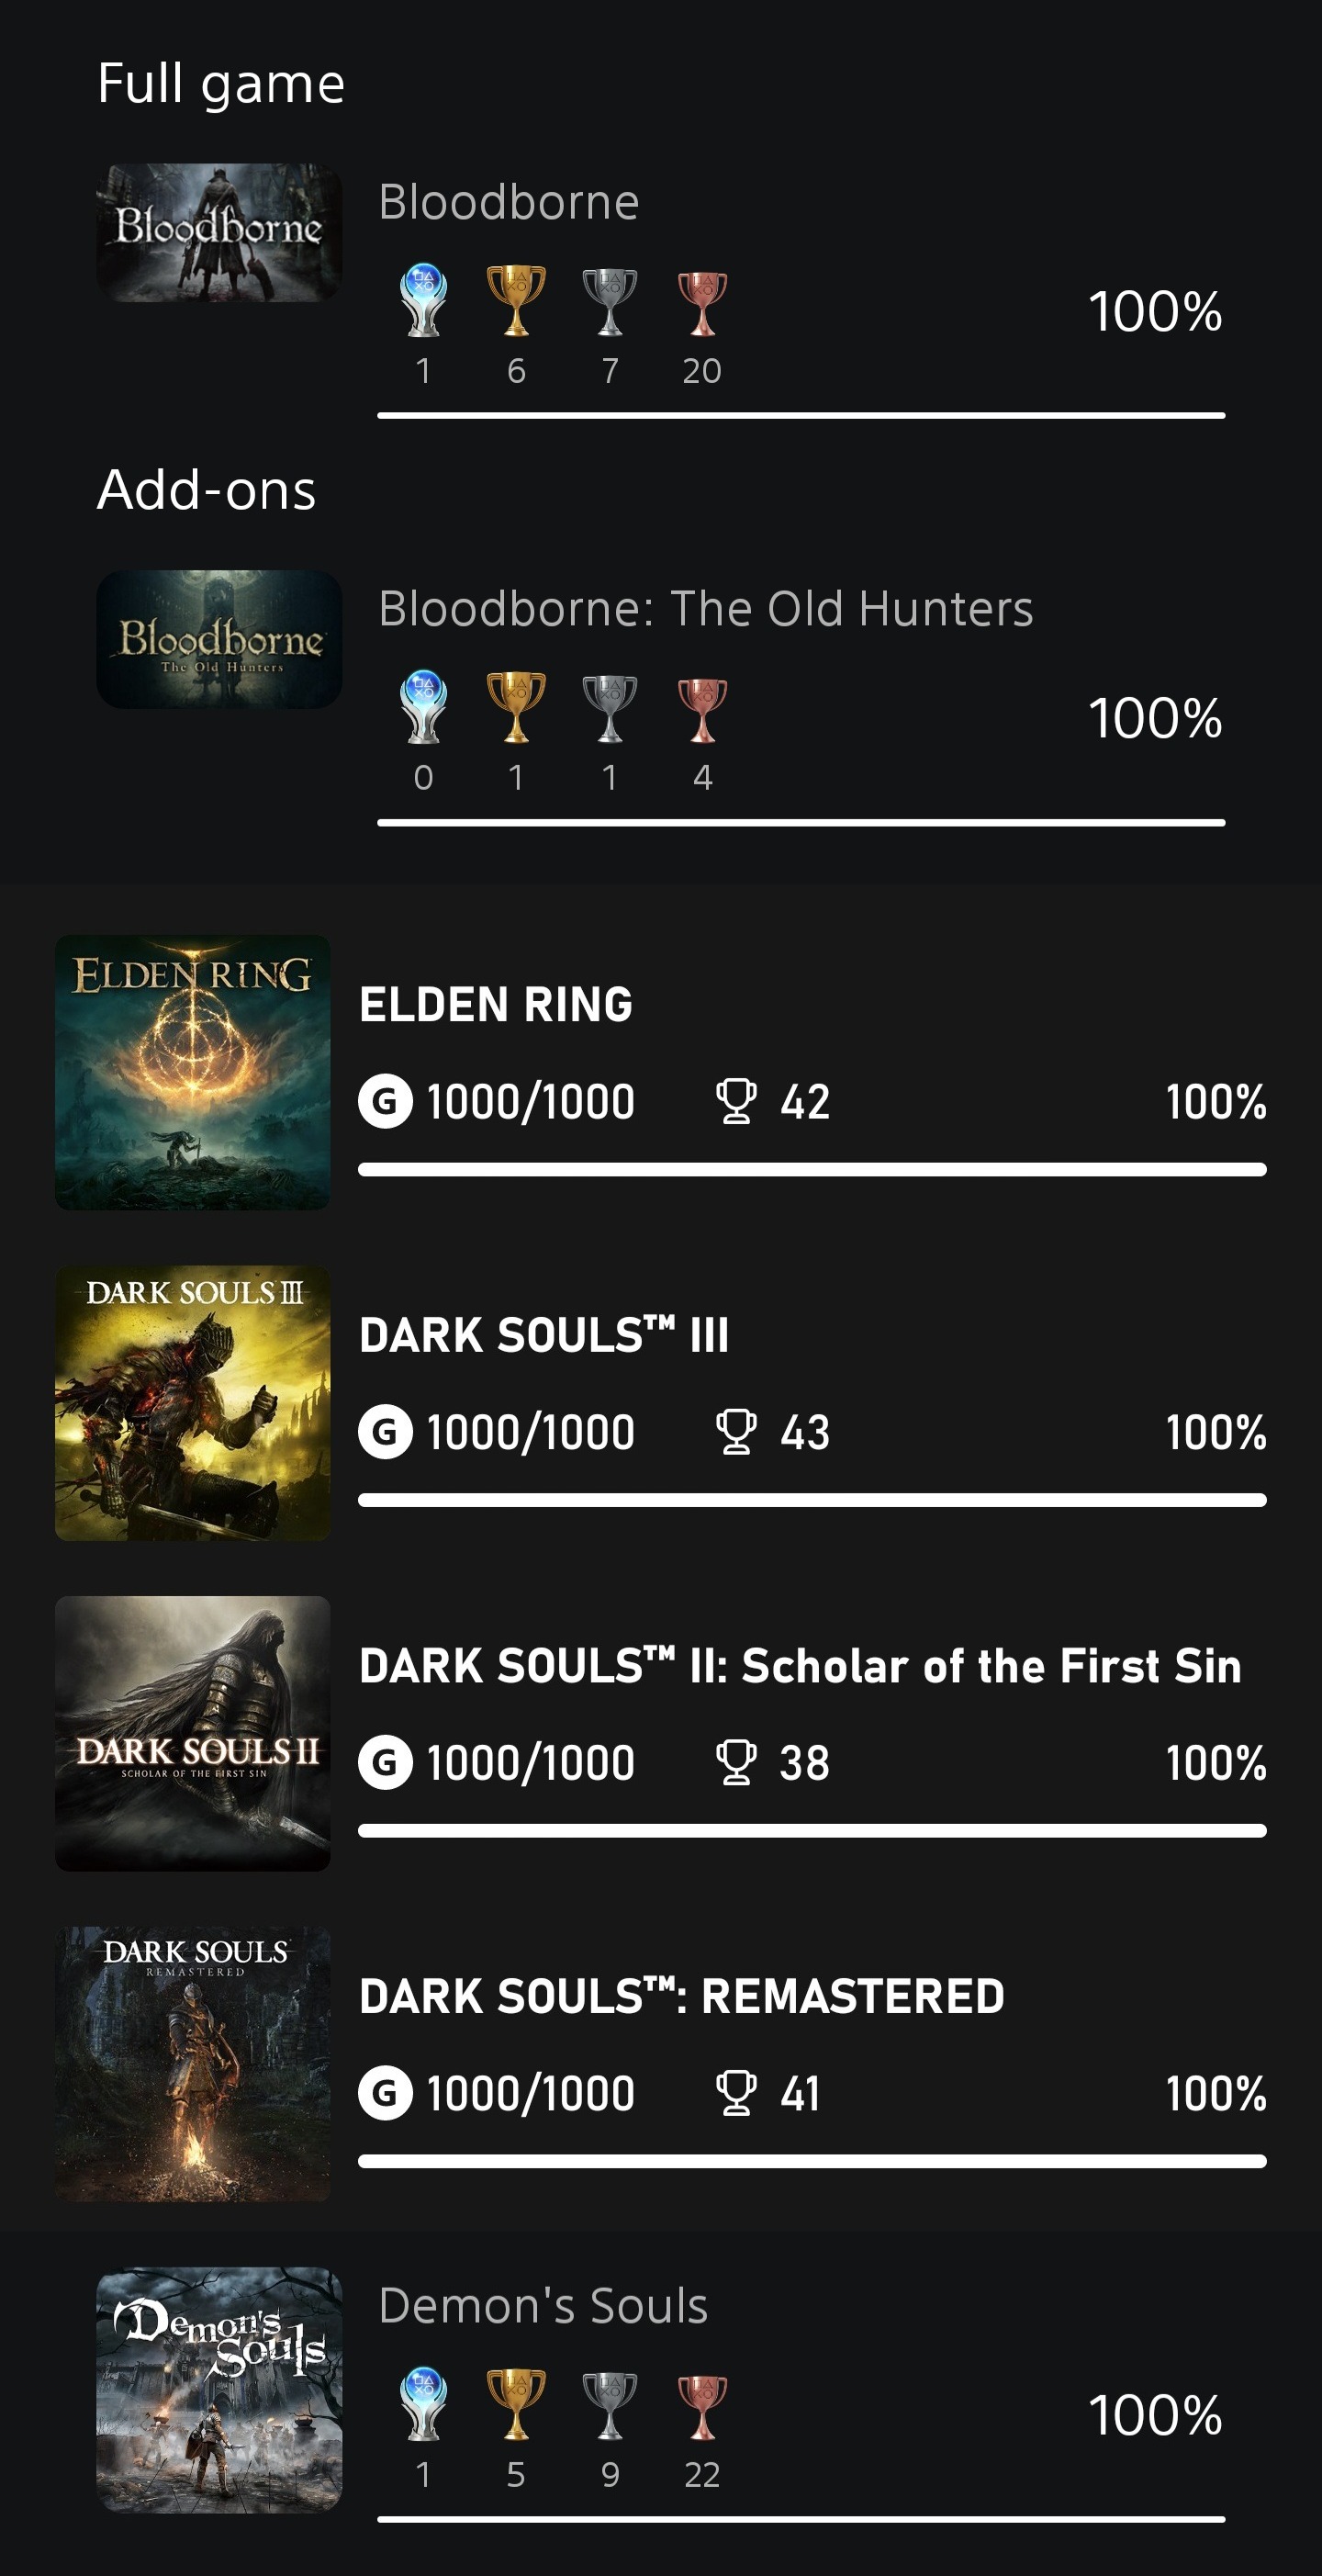
Task: Click the achievements trophy icon for Dark Souls II
Action: pos(736,1762)
